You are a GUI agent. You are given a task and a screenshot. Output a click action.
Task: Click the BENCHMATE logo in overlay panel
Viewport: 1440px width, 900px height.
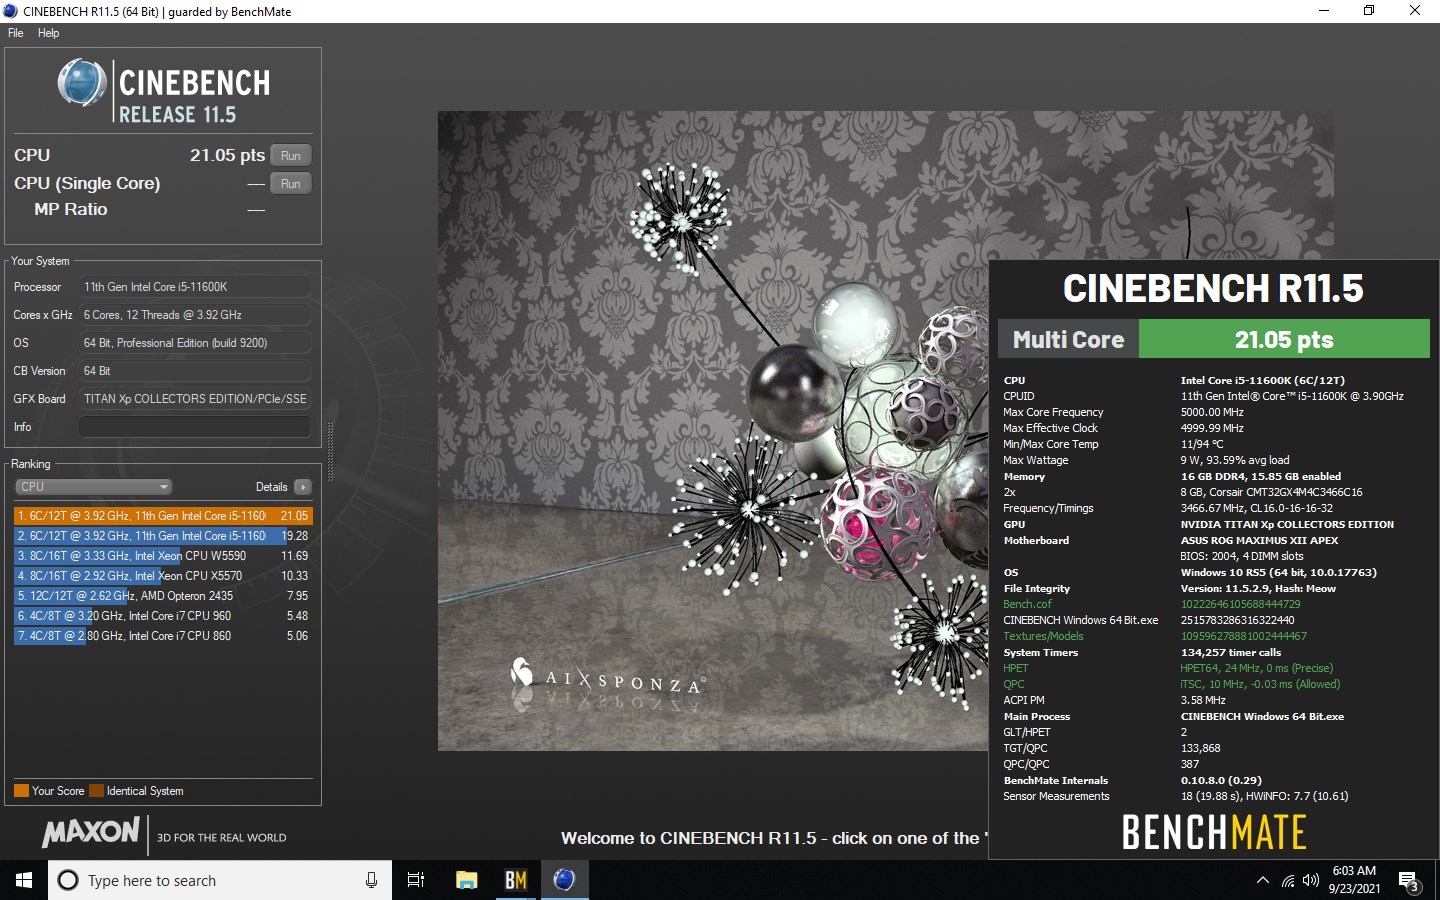[x=1214, y=832]
